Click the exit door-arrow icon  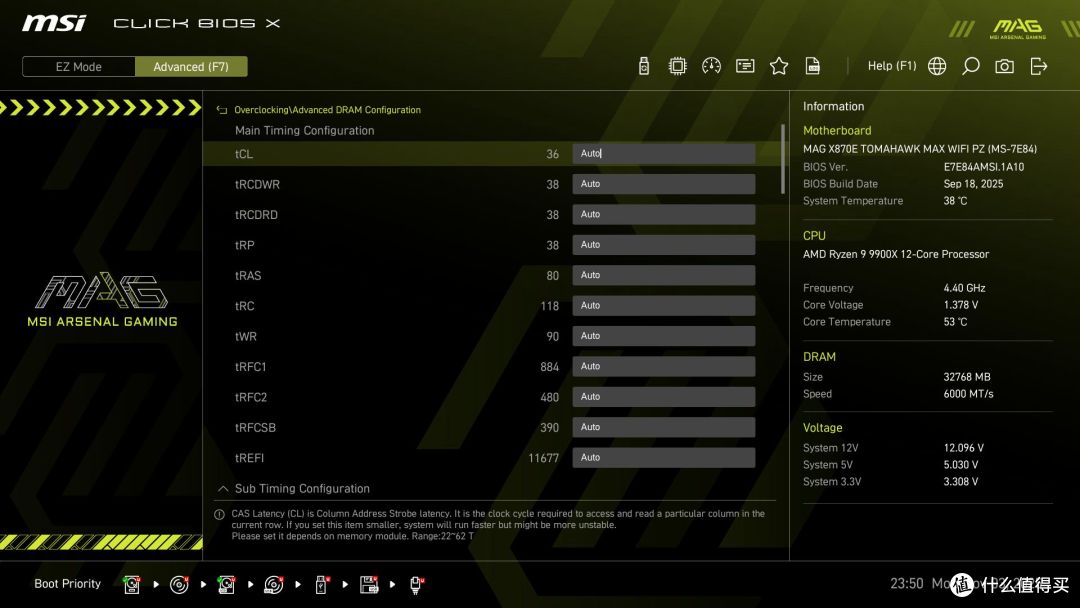1039,66
